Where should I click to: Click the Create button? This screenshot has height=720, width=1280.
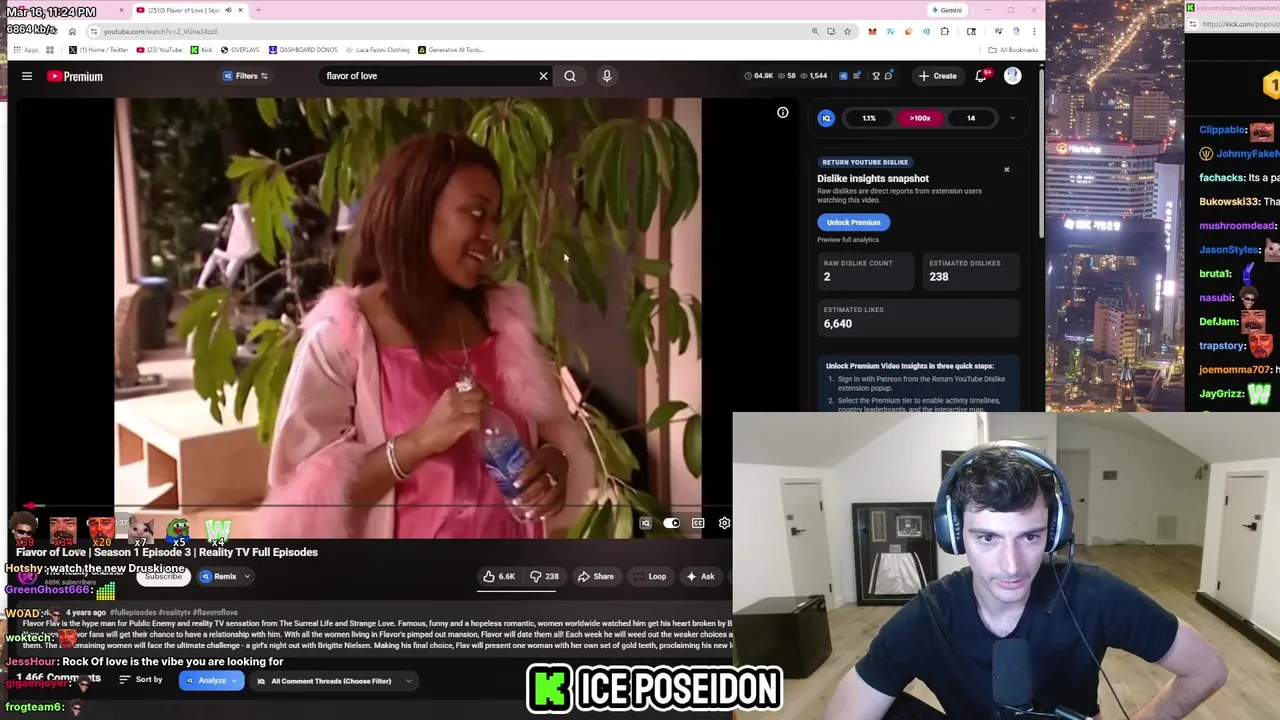pyautogui.click(x=938, y=76)
